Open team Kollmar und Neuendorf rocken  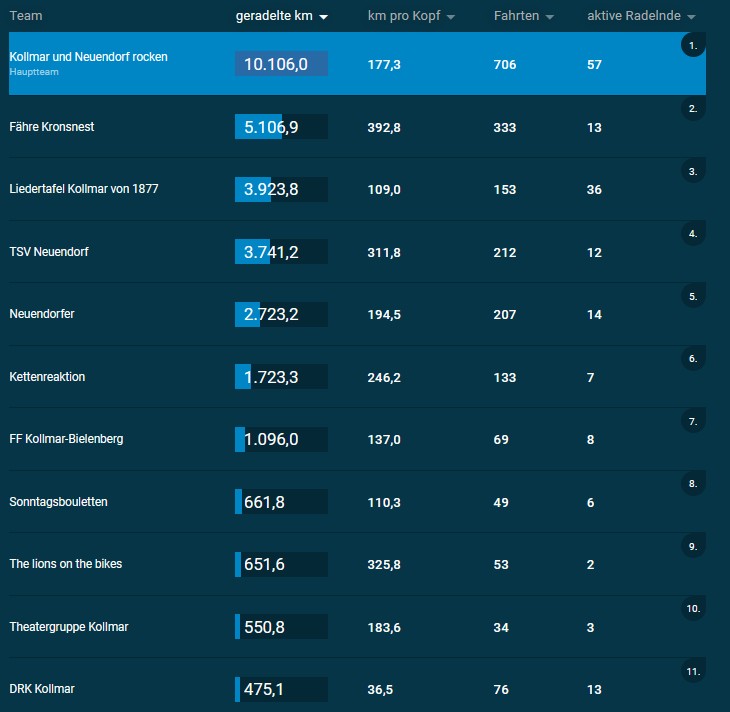click(x=88, y=57)
